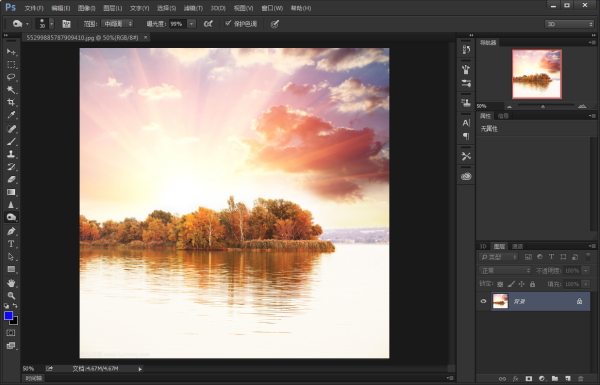Open the Filter menu

click(193, 8)
